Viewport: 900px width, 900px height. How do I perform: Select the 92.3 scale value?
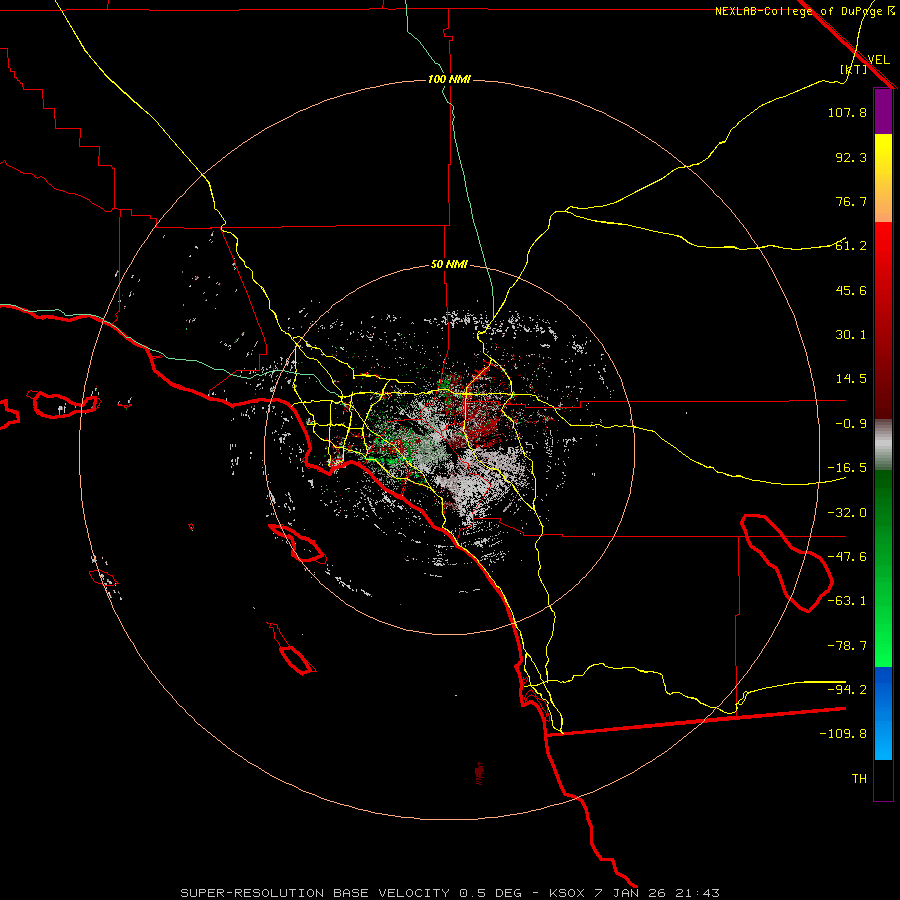(x=851, y=157)
